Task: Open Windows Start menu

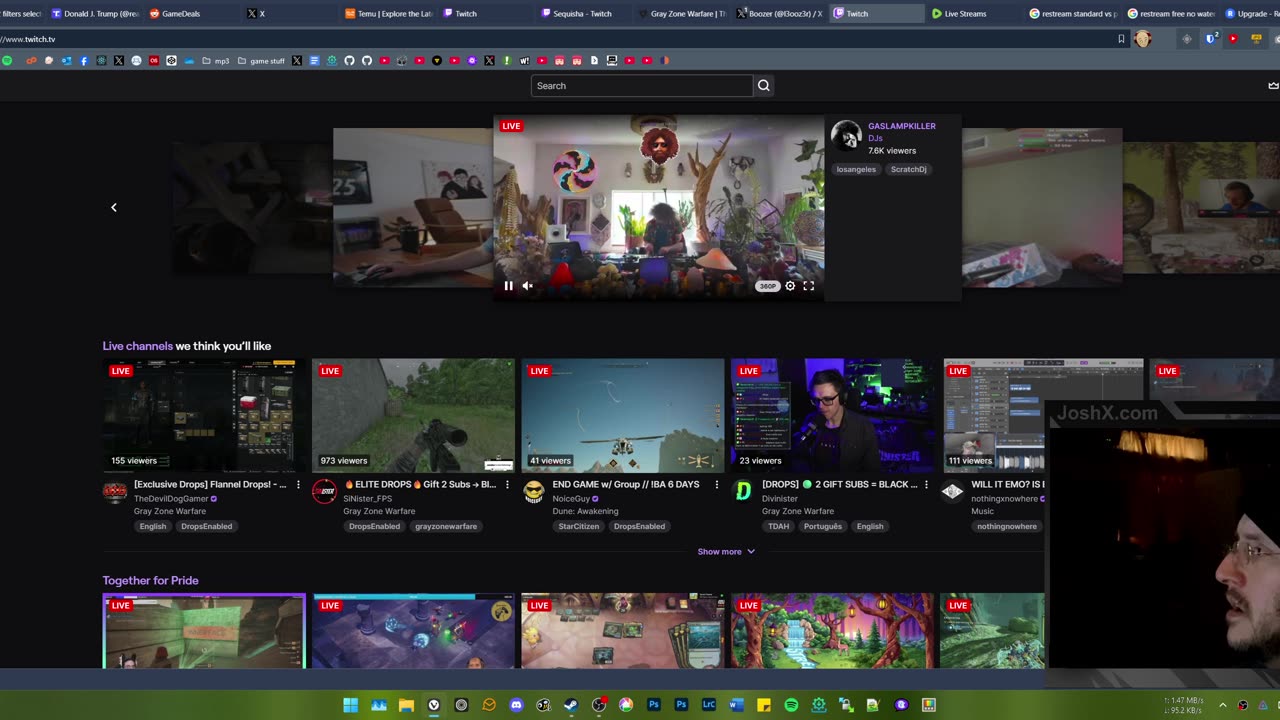Action: click(350, 705)
